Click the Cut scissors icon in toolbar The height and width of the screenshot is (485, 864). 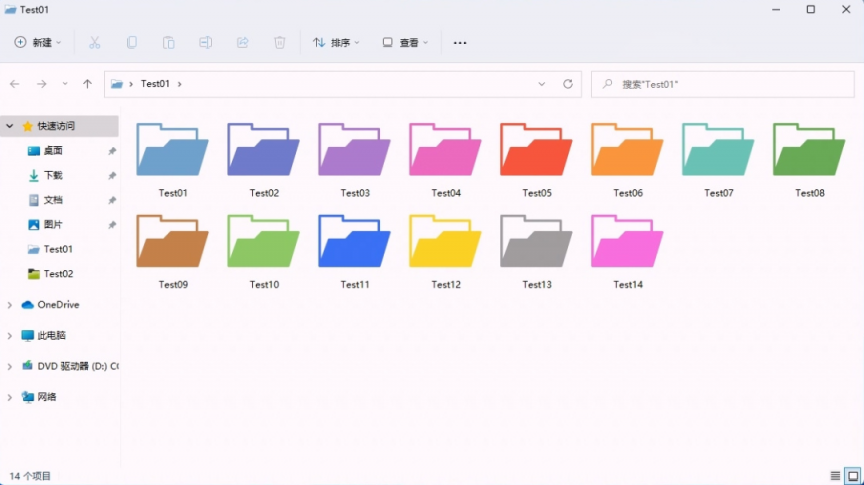(95, 43)
